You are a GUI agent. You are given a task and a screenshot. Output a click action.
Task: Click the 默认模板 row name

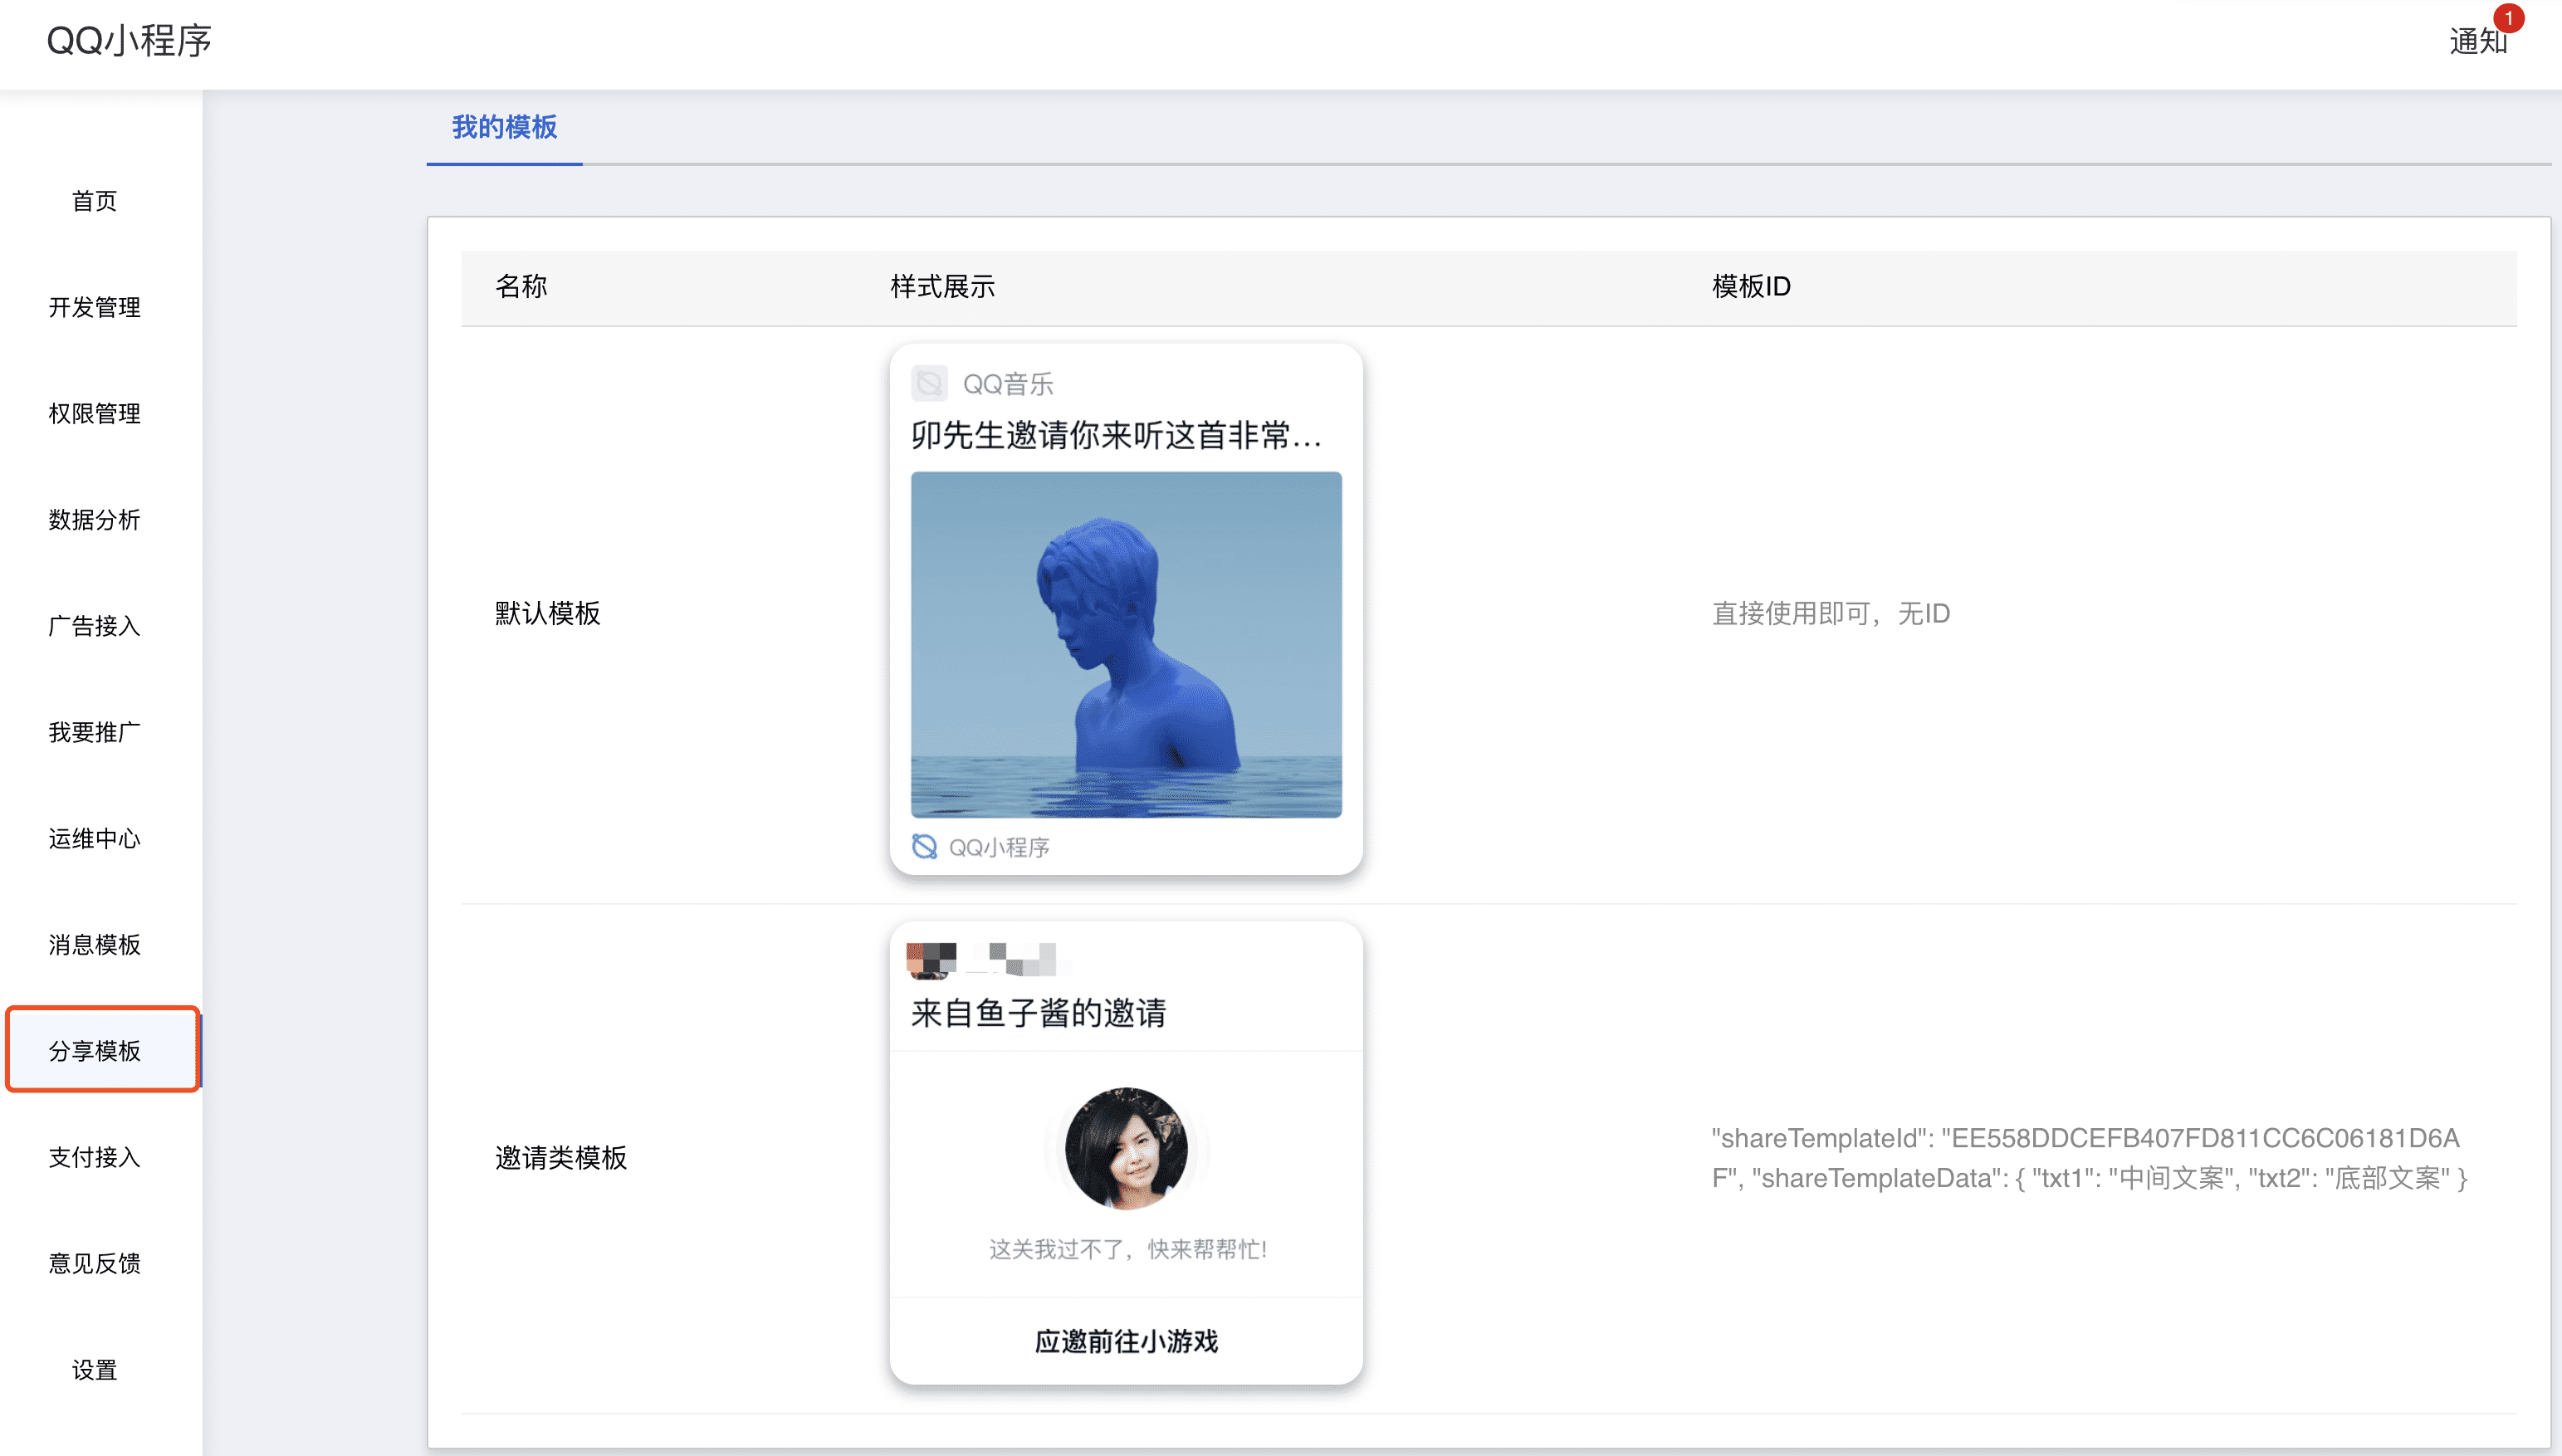click(548, 613)
